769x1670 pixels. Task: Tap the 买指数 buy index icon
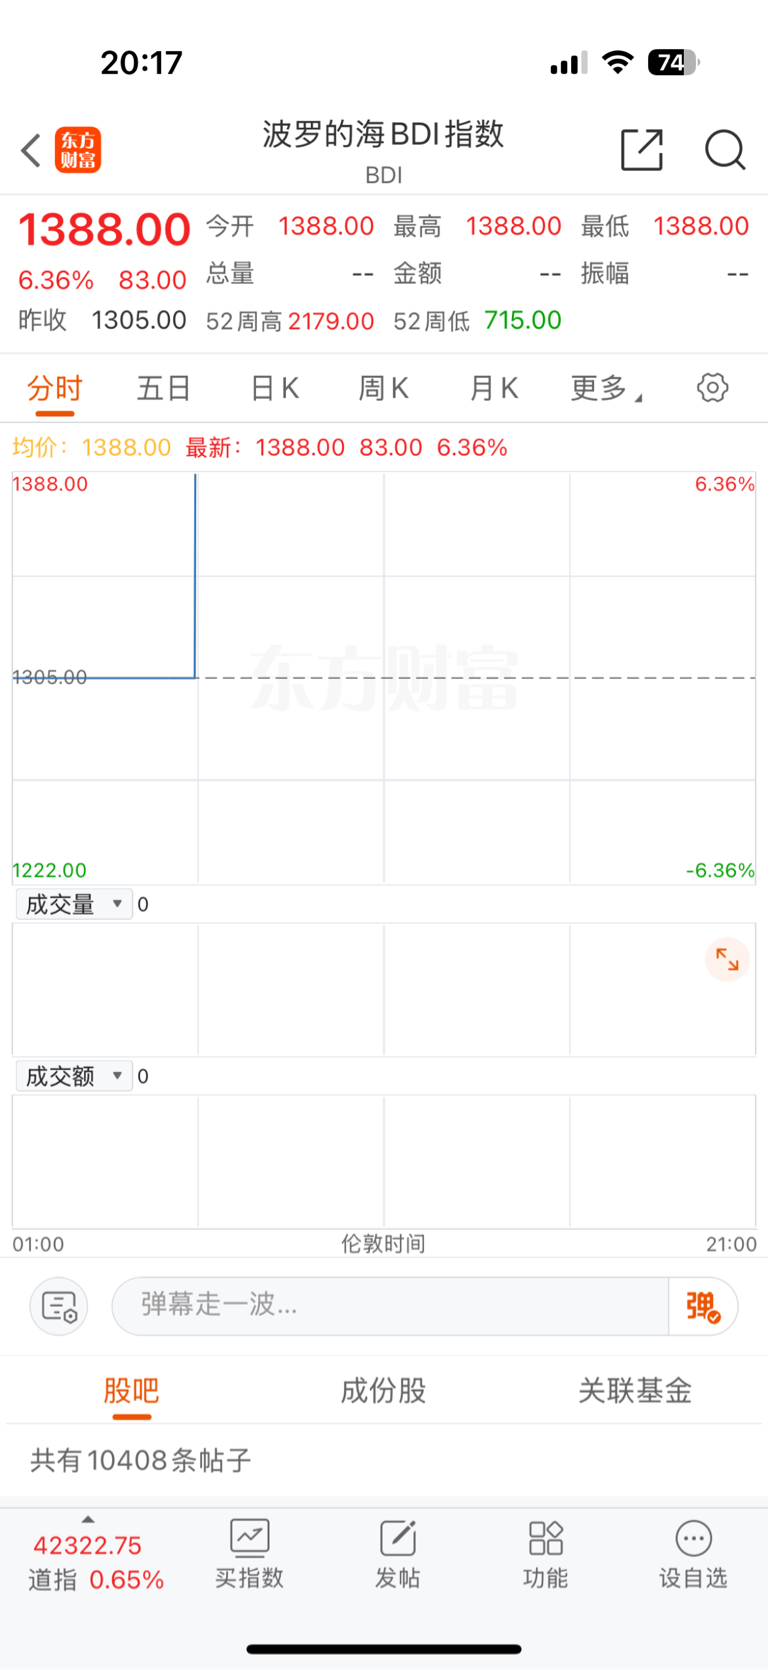249,1554
